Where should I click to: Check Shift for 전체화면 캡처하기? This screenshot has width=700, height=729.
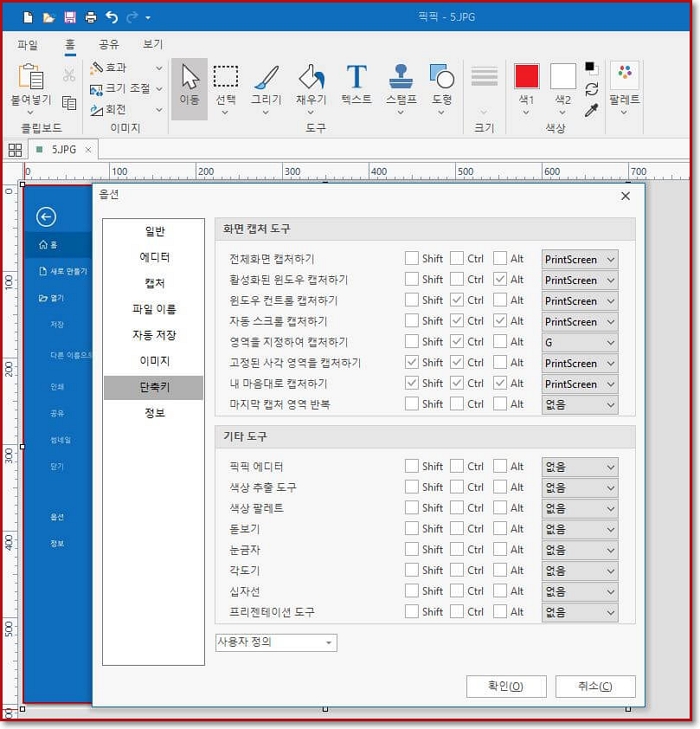tap(411, 258)
